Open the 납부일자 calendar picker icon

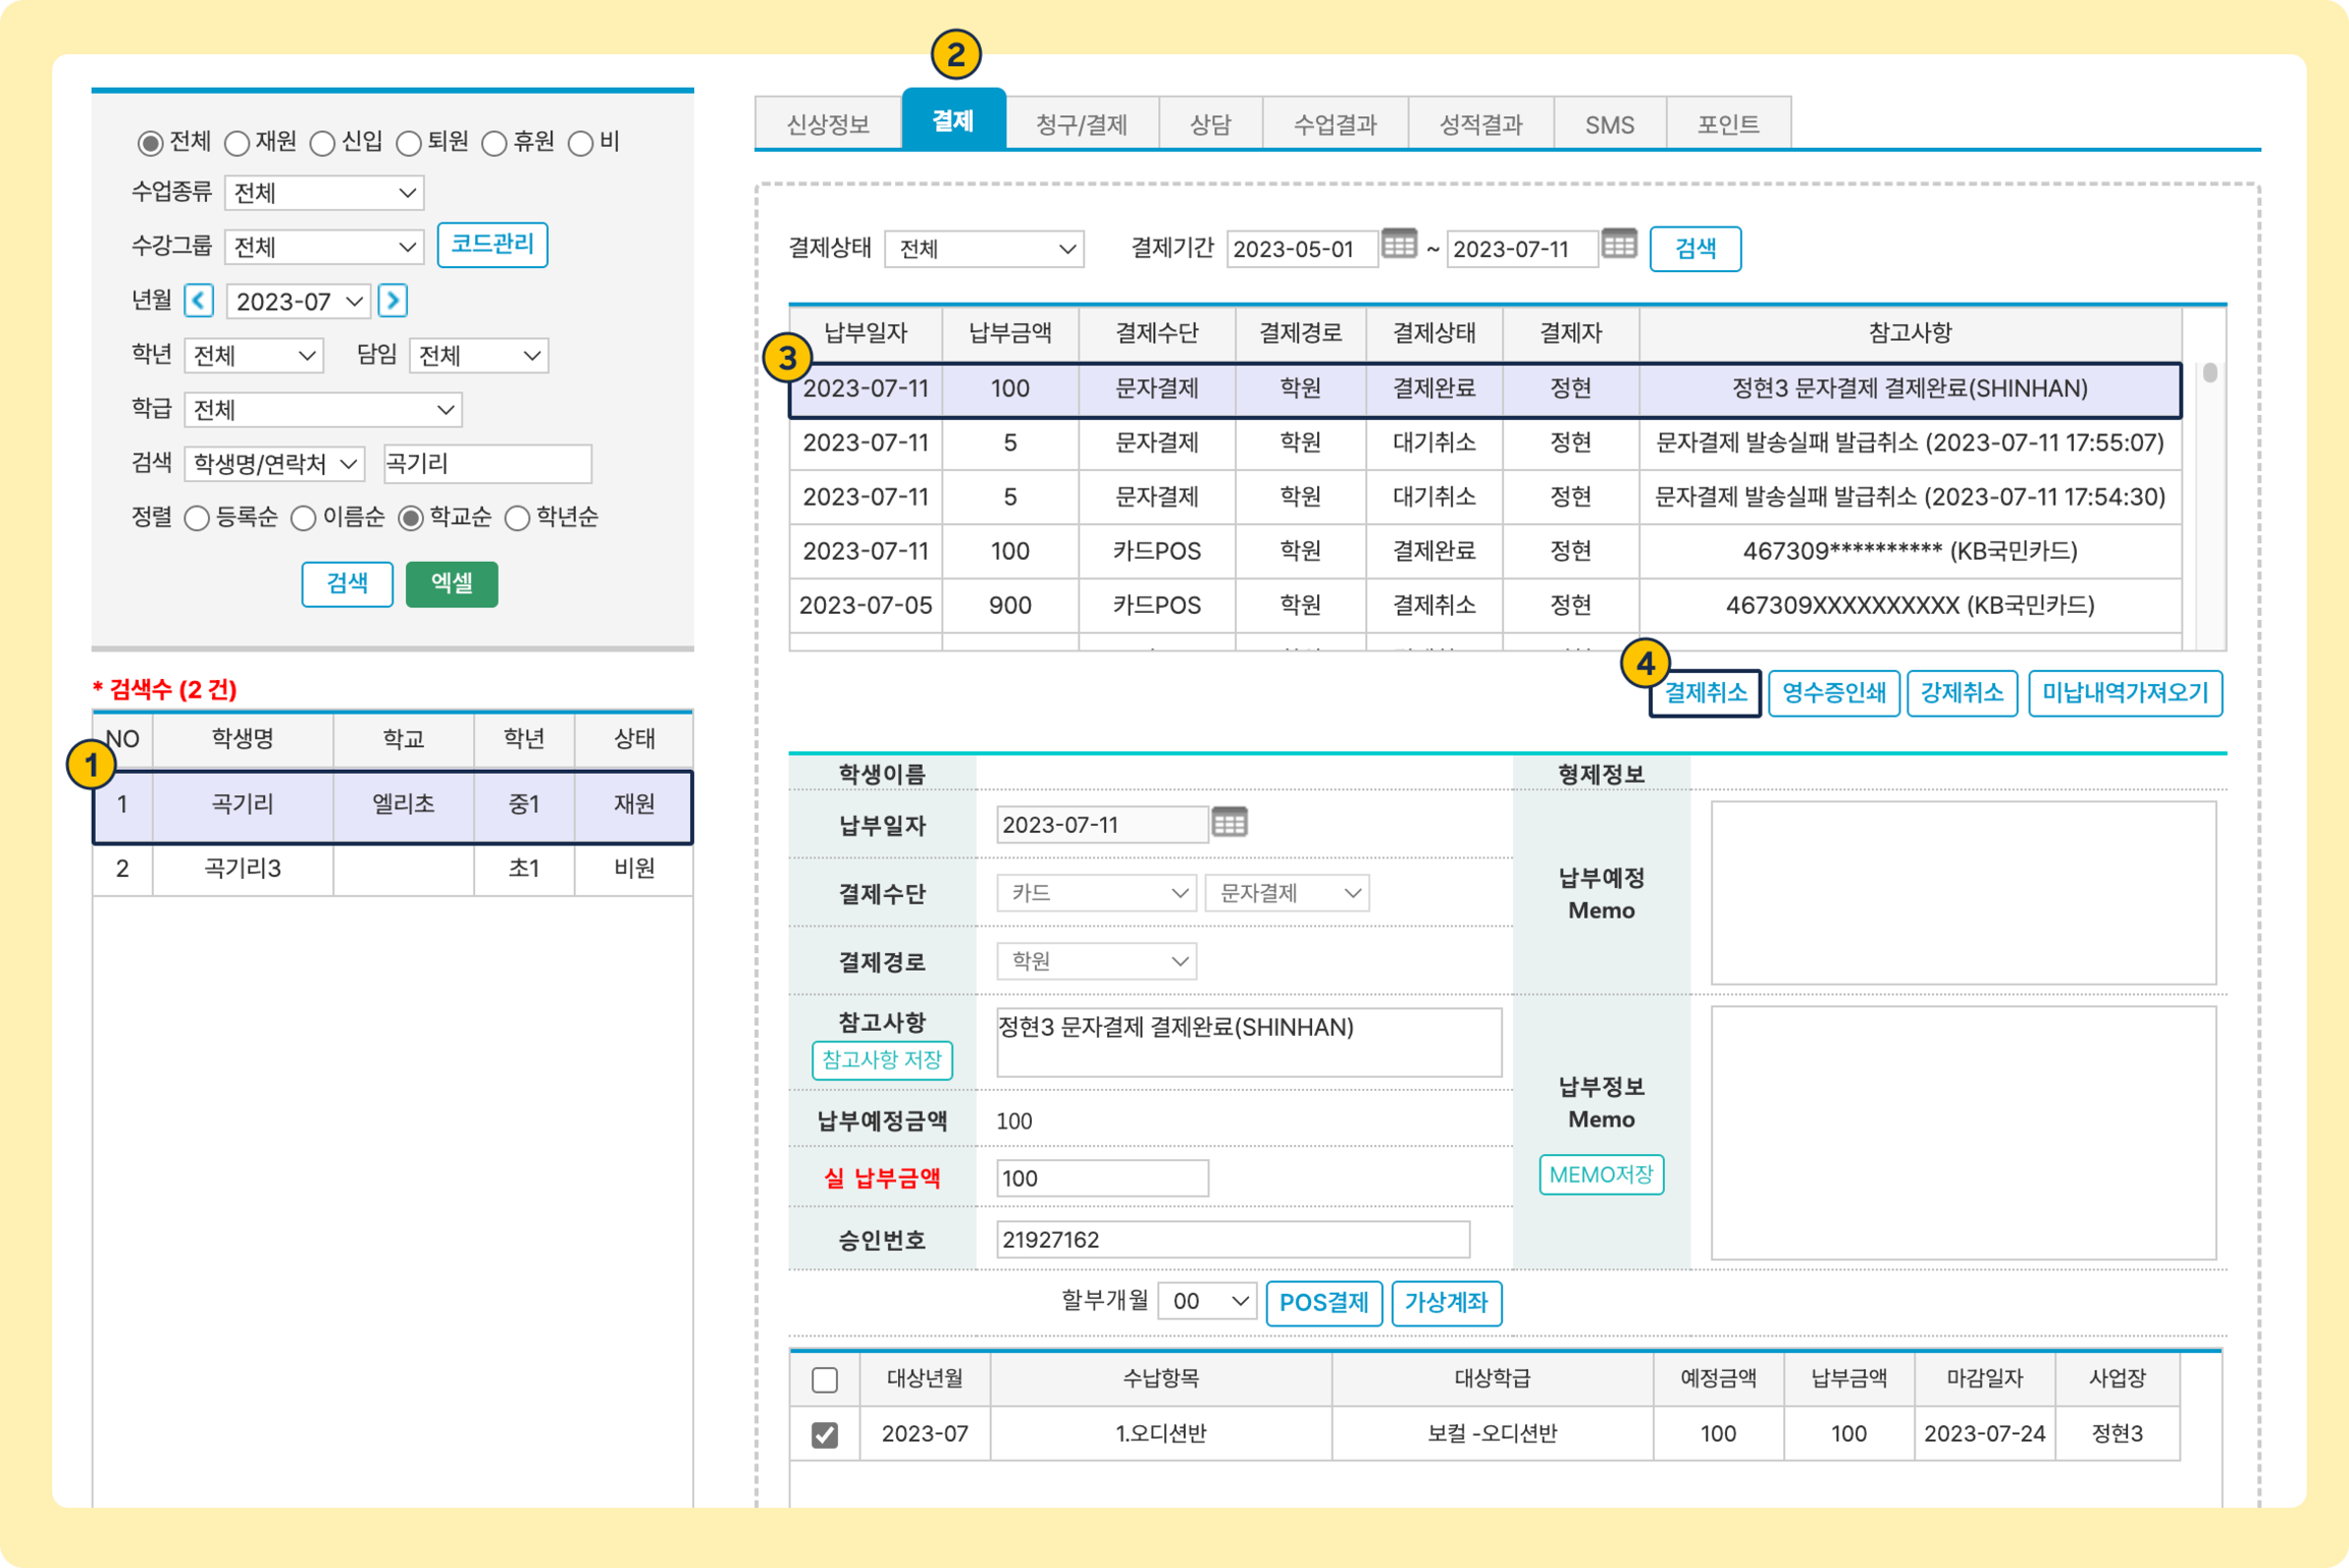[1229, 823]
